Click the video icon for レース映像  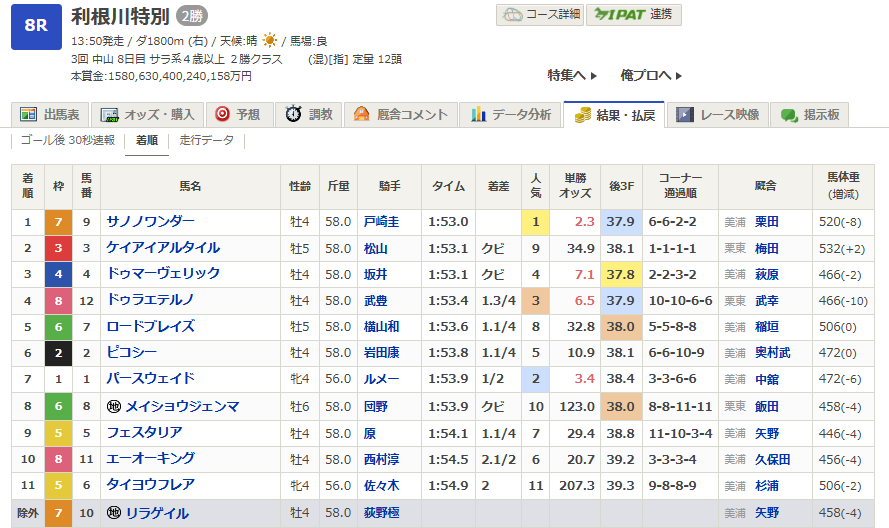(x=684, y=114)
